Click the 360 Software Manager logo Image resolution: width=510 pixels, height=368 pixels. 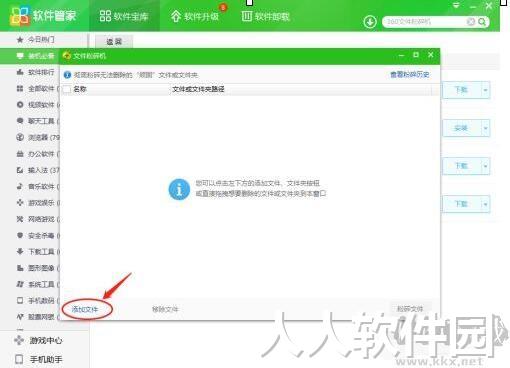click(19, 16)
